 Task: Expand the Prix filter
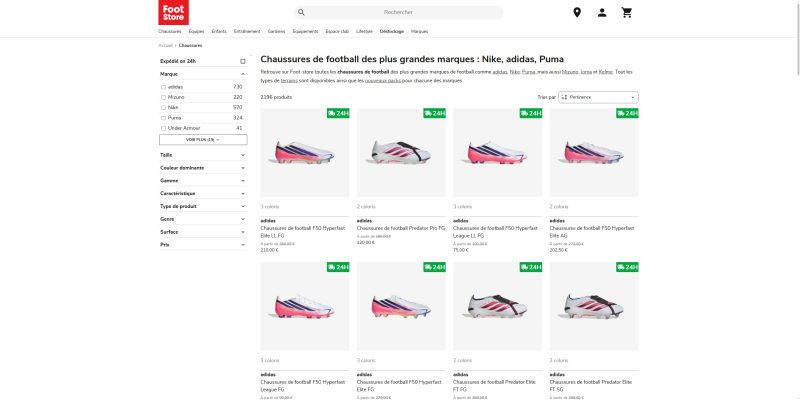click(203, 244)
